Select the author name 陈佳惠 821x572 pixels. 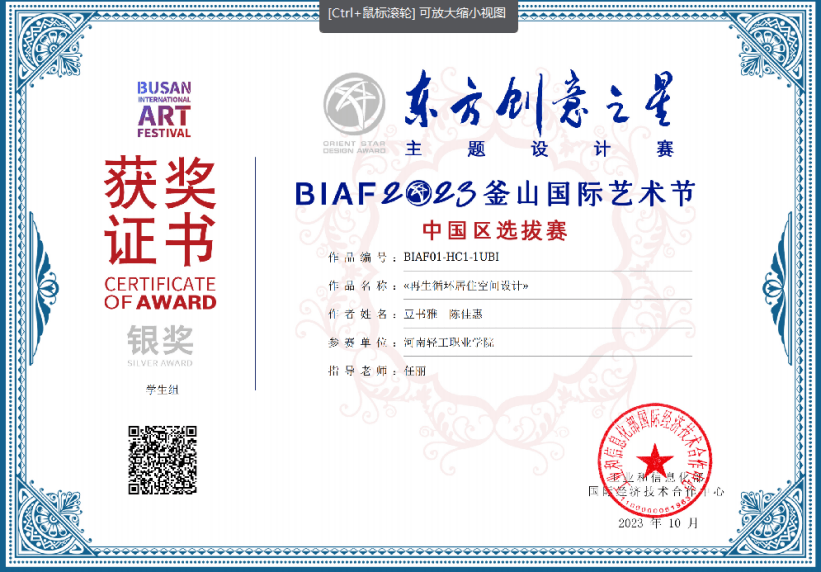465,314
